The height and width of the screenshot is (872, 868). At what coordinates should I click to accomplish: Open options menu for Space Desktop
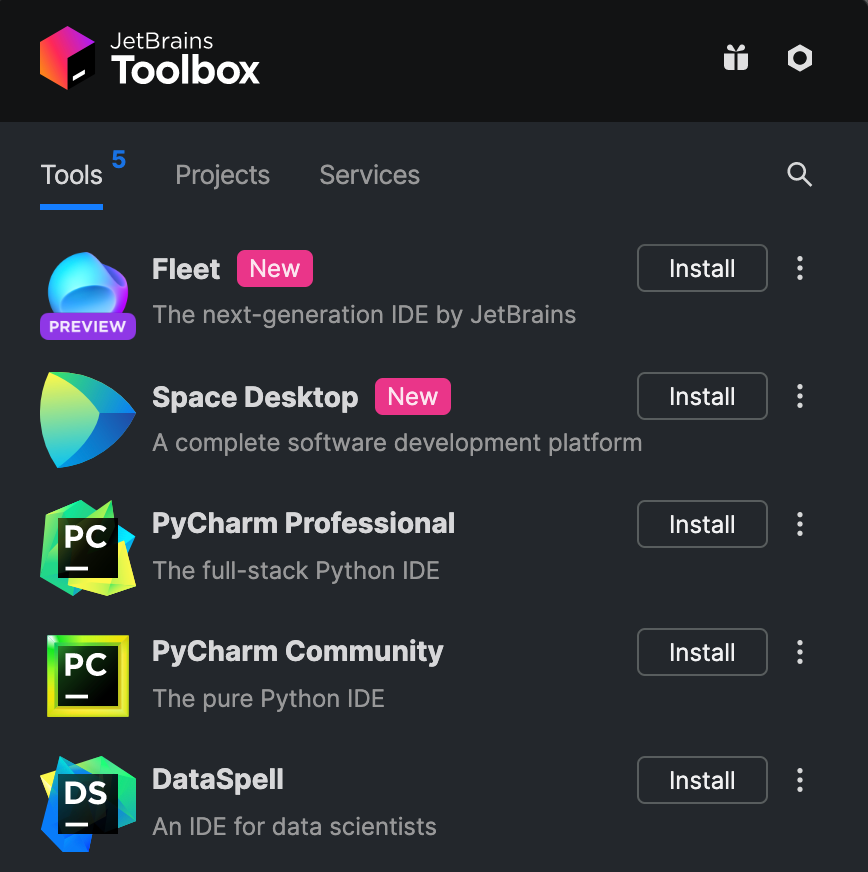click(x=800, y=396)
